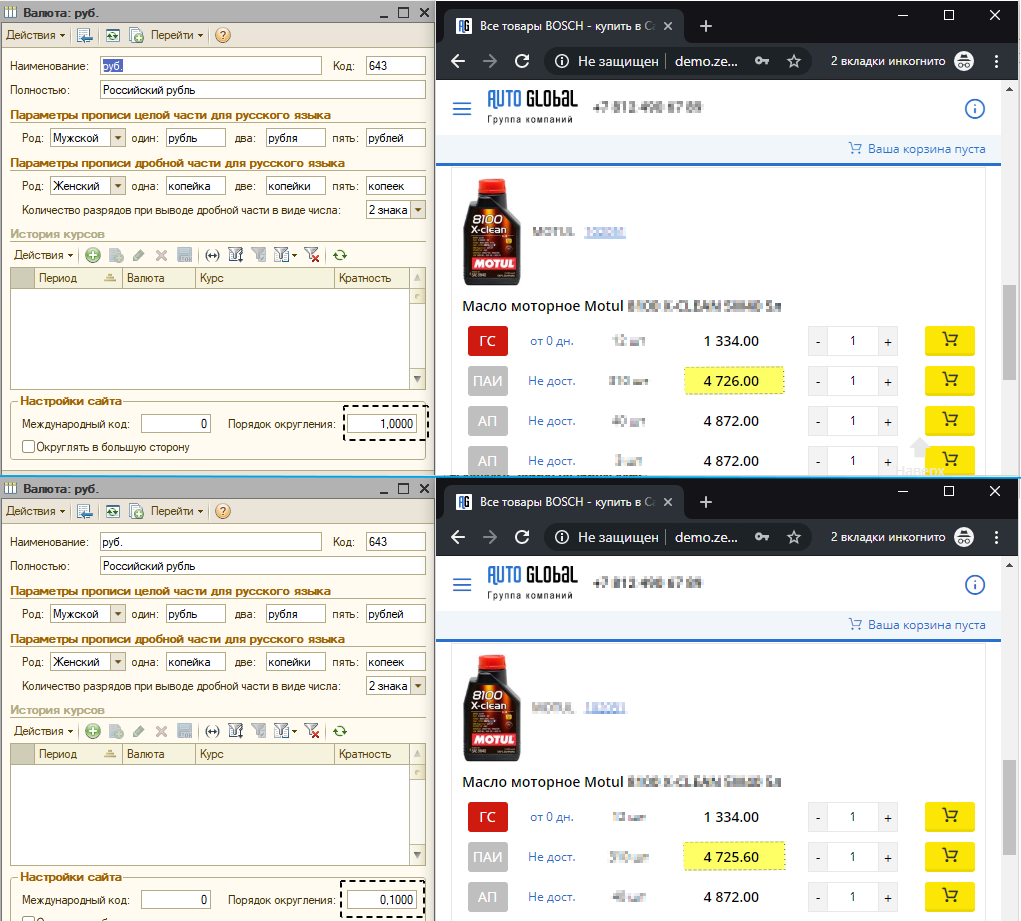This screenshot has width=1021, height=921.
Task: Sort by the Период column header in upper currency window
Action: (77, 278)
